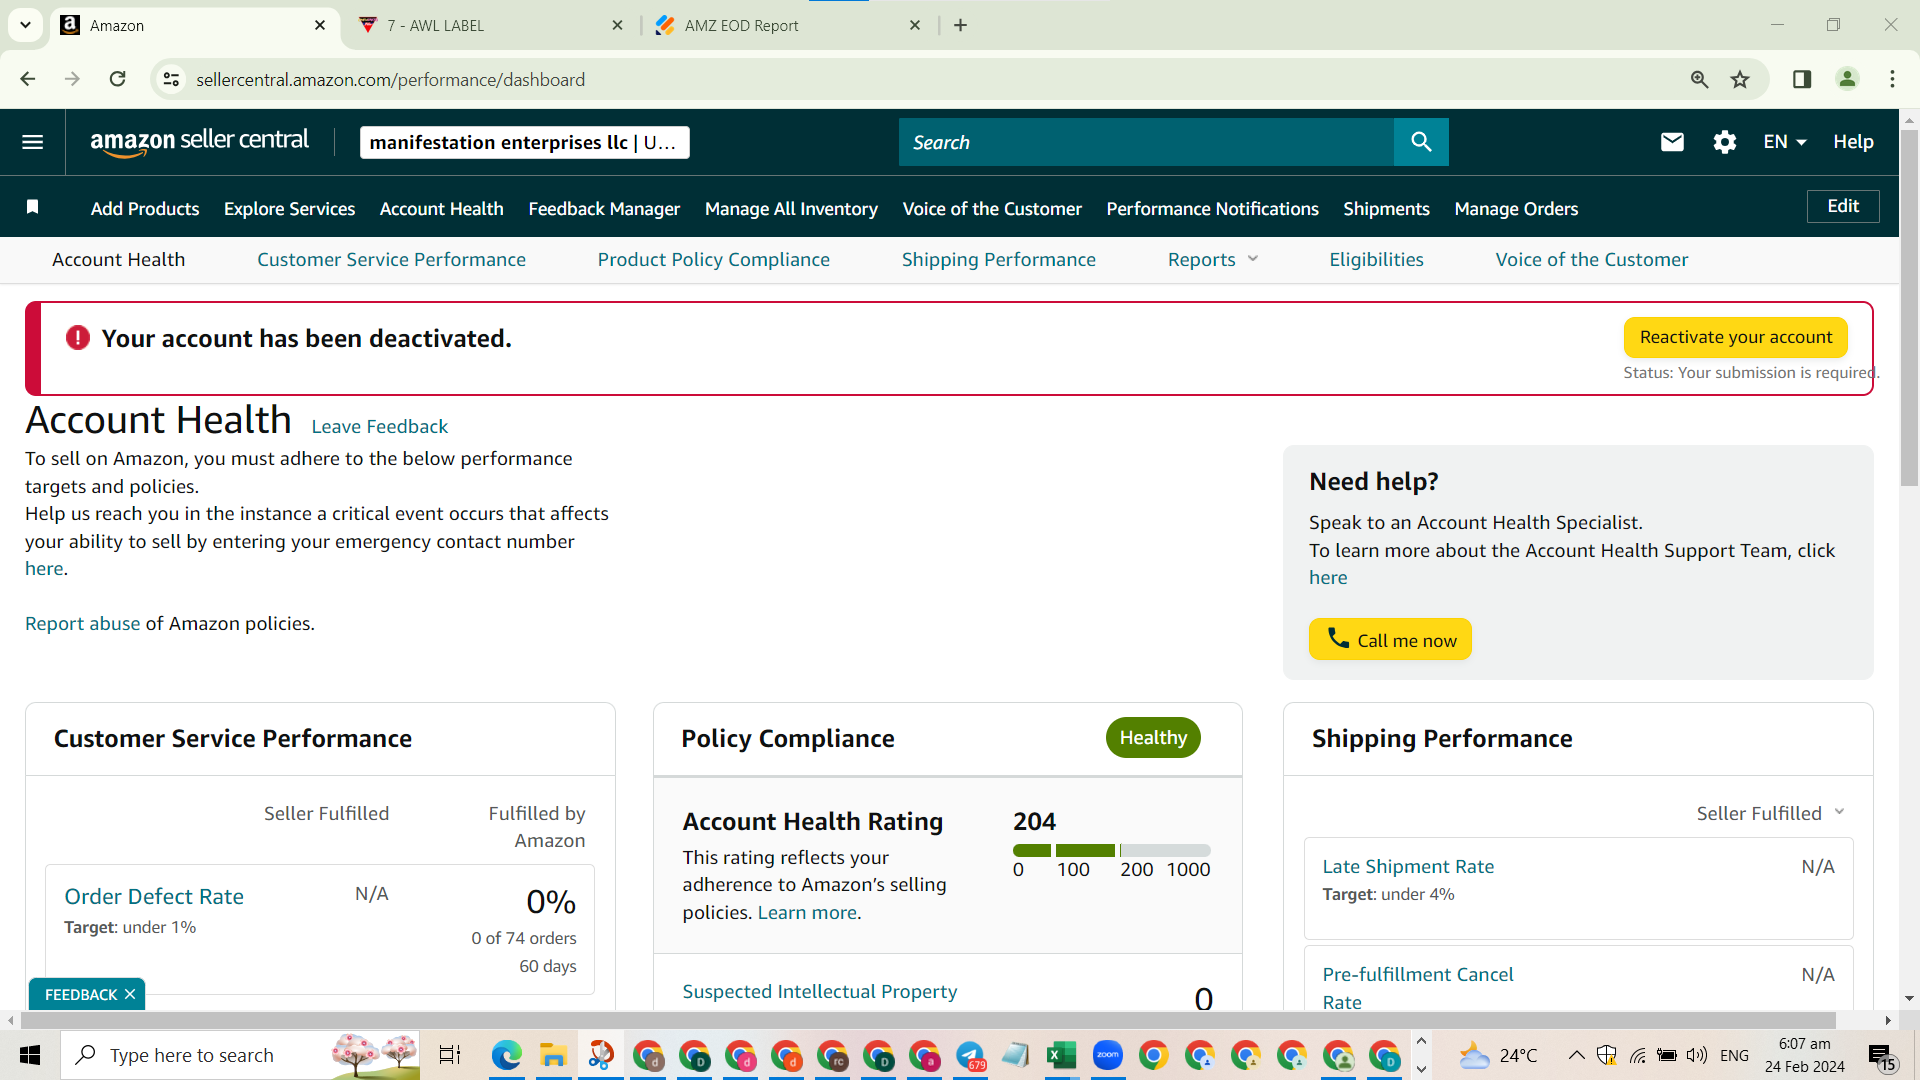Click Learn more under Account Health Rating

point(807,912)
